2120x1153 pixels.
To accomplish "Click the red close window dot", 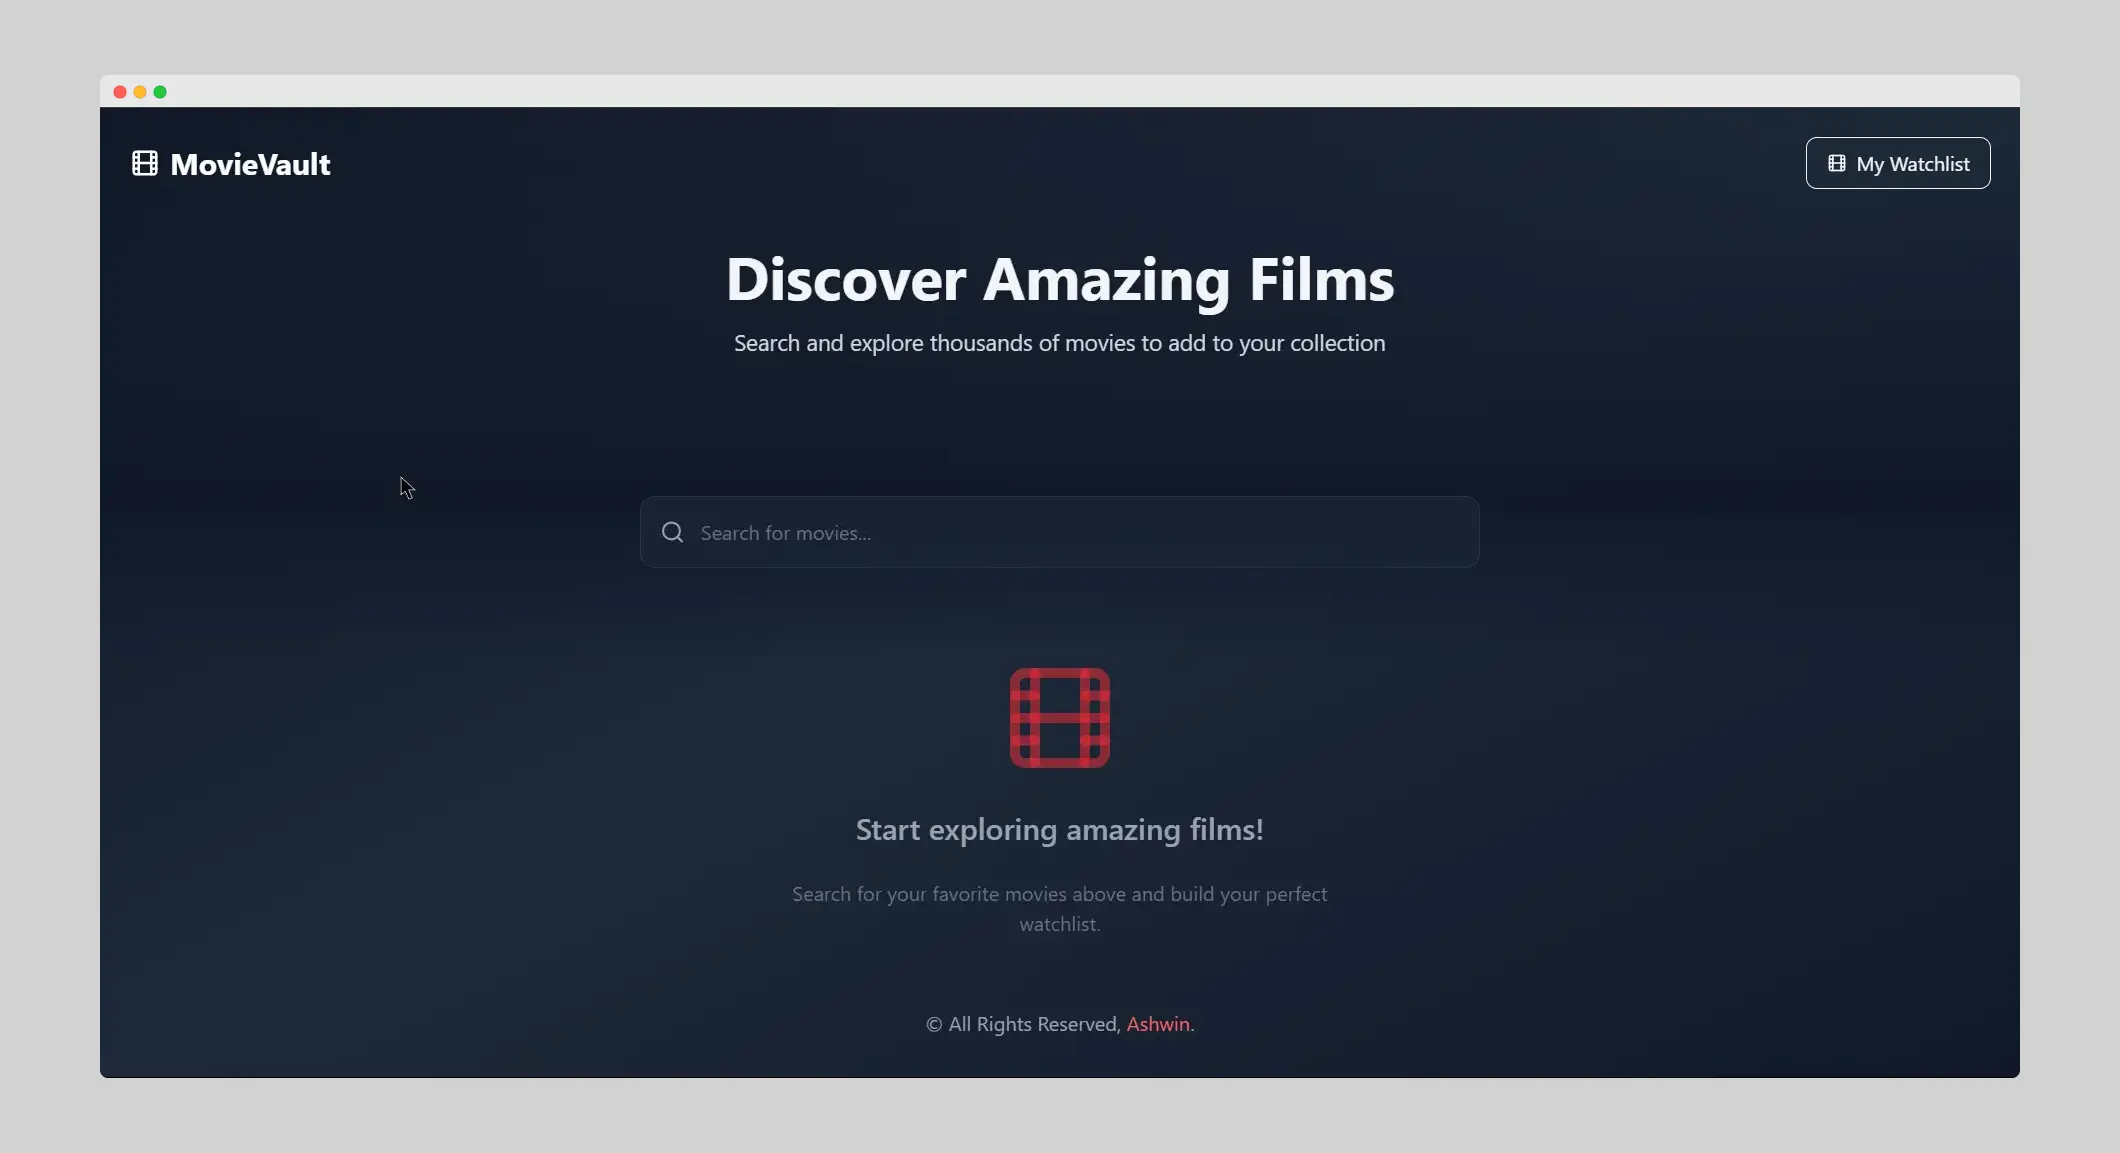I will coord(120,92).
